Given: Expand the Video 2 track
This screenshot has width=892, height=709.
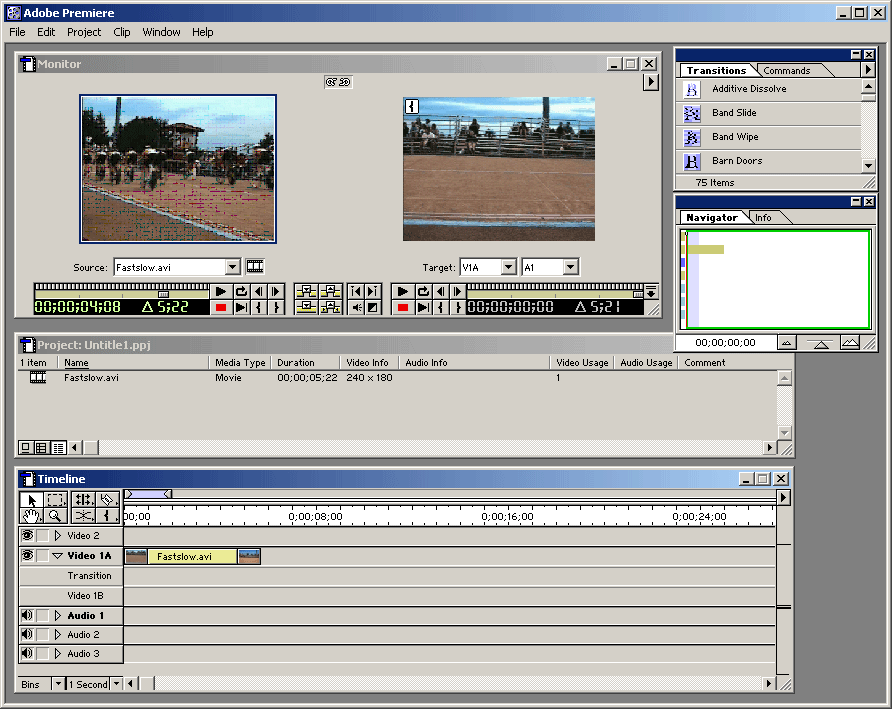Looking at the screenshot, I should point(57,535).
